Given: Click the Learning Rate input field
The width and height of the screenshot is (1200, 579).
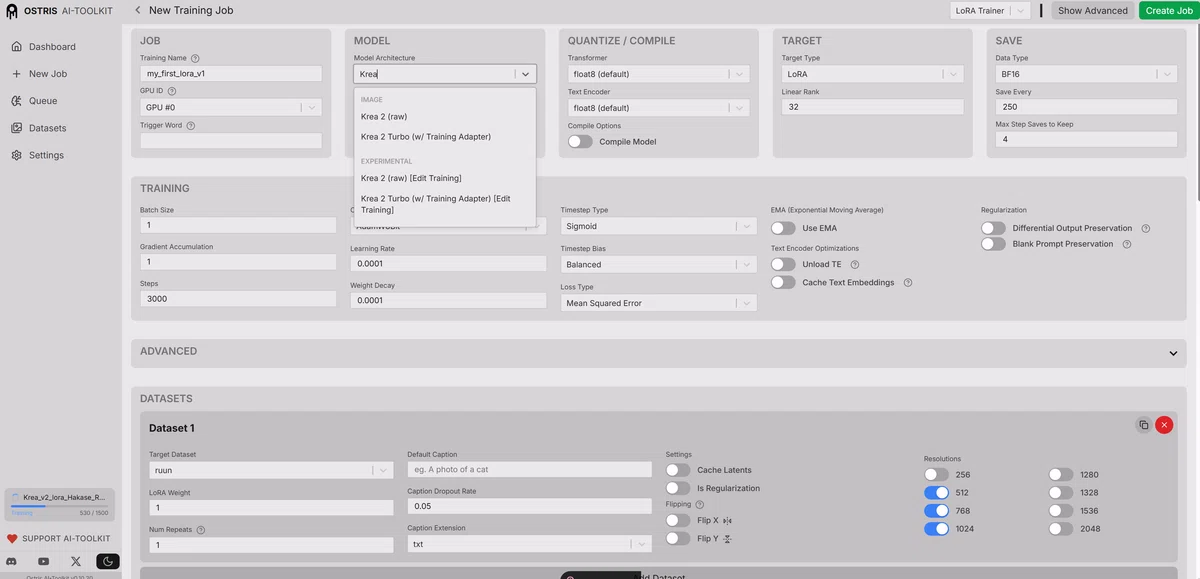Looking at the screenshot, I should pyautogui.click(x=448, y=264).
